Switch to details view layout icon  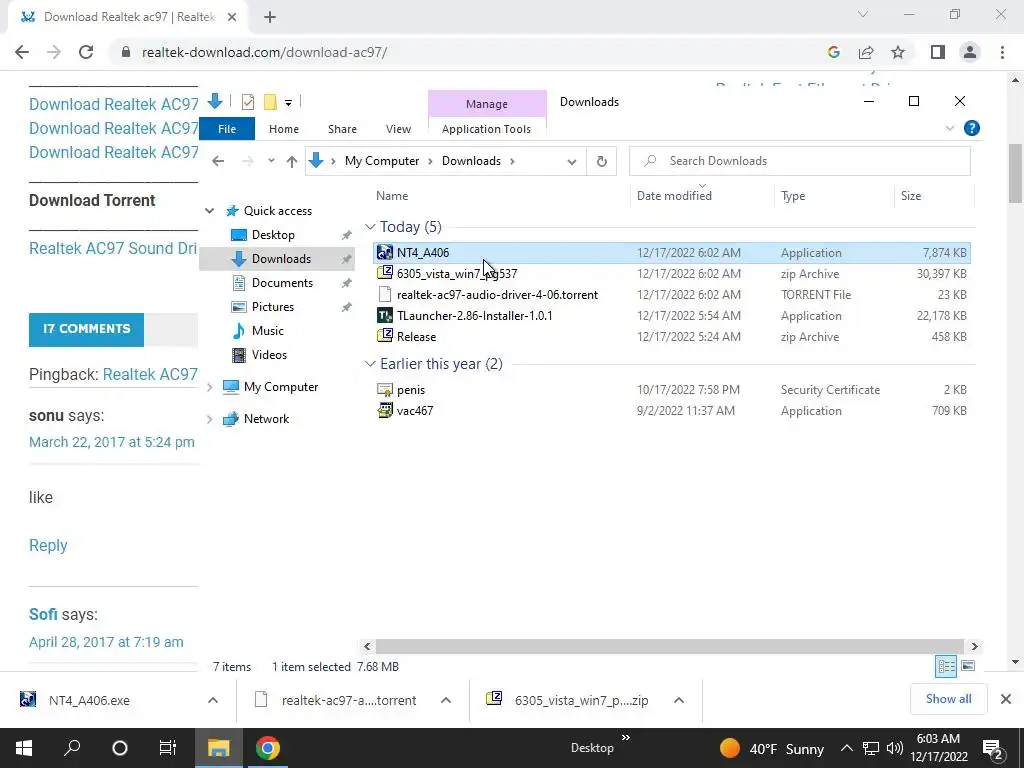(x=946, y=666)
